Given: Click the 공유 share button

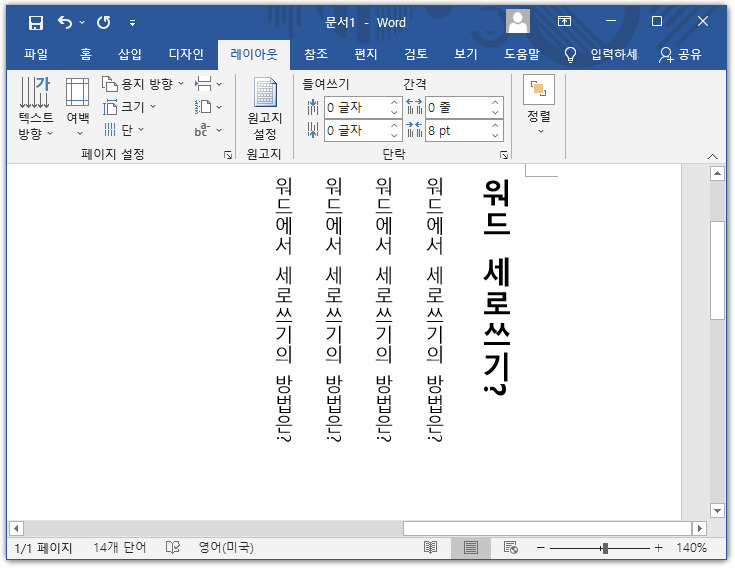Looking at the screenshot, I should [x=680, y=54].
